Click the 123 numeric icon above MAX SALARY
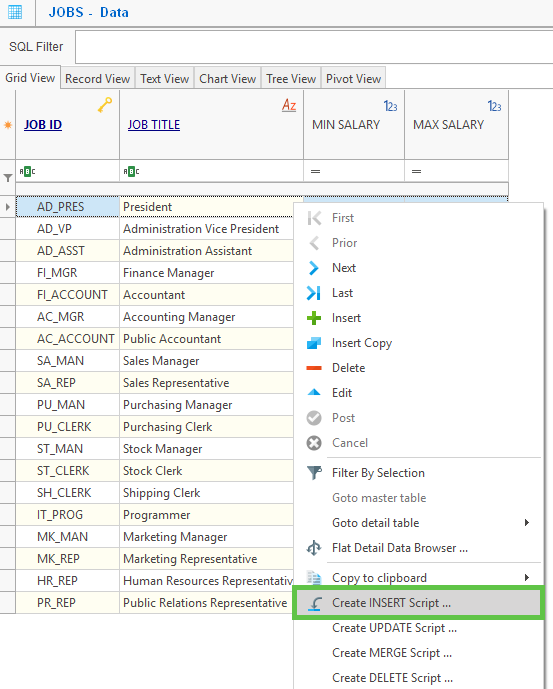This screenshot has width=553, height=689. [495, 106]
